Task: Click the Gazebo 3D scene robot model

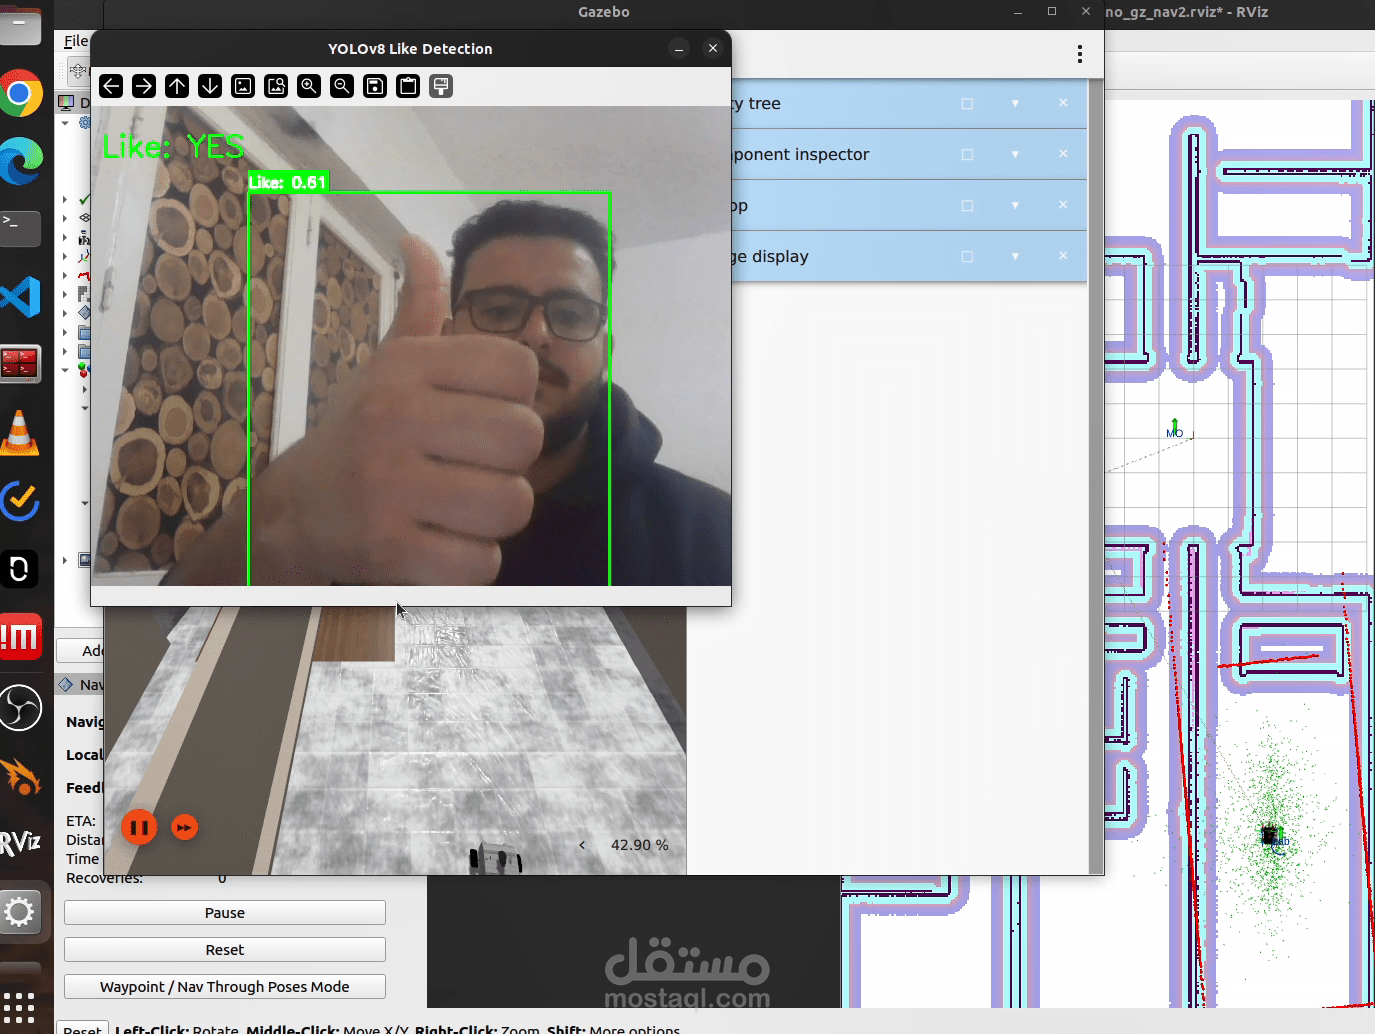Action: pos(496,857)
